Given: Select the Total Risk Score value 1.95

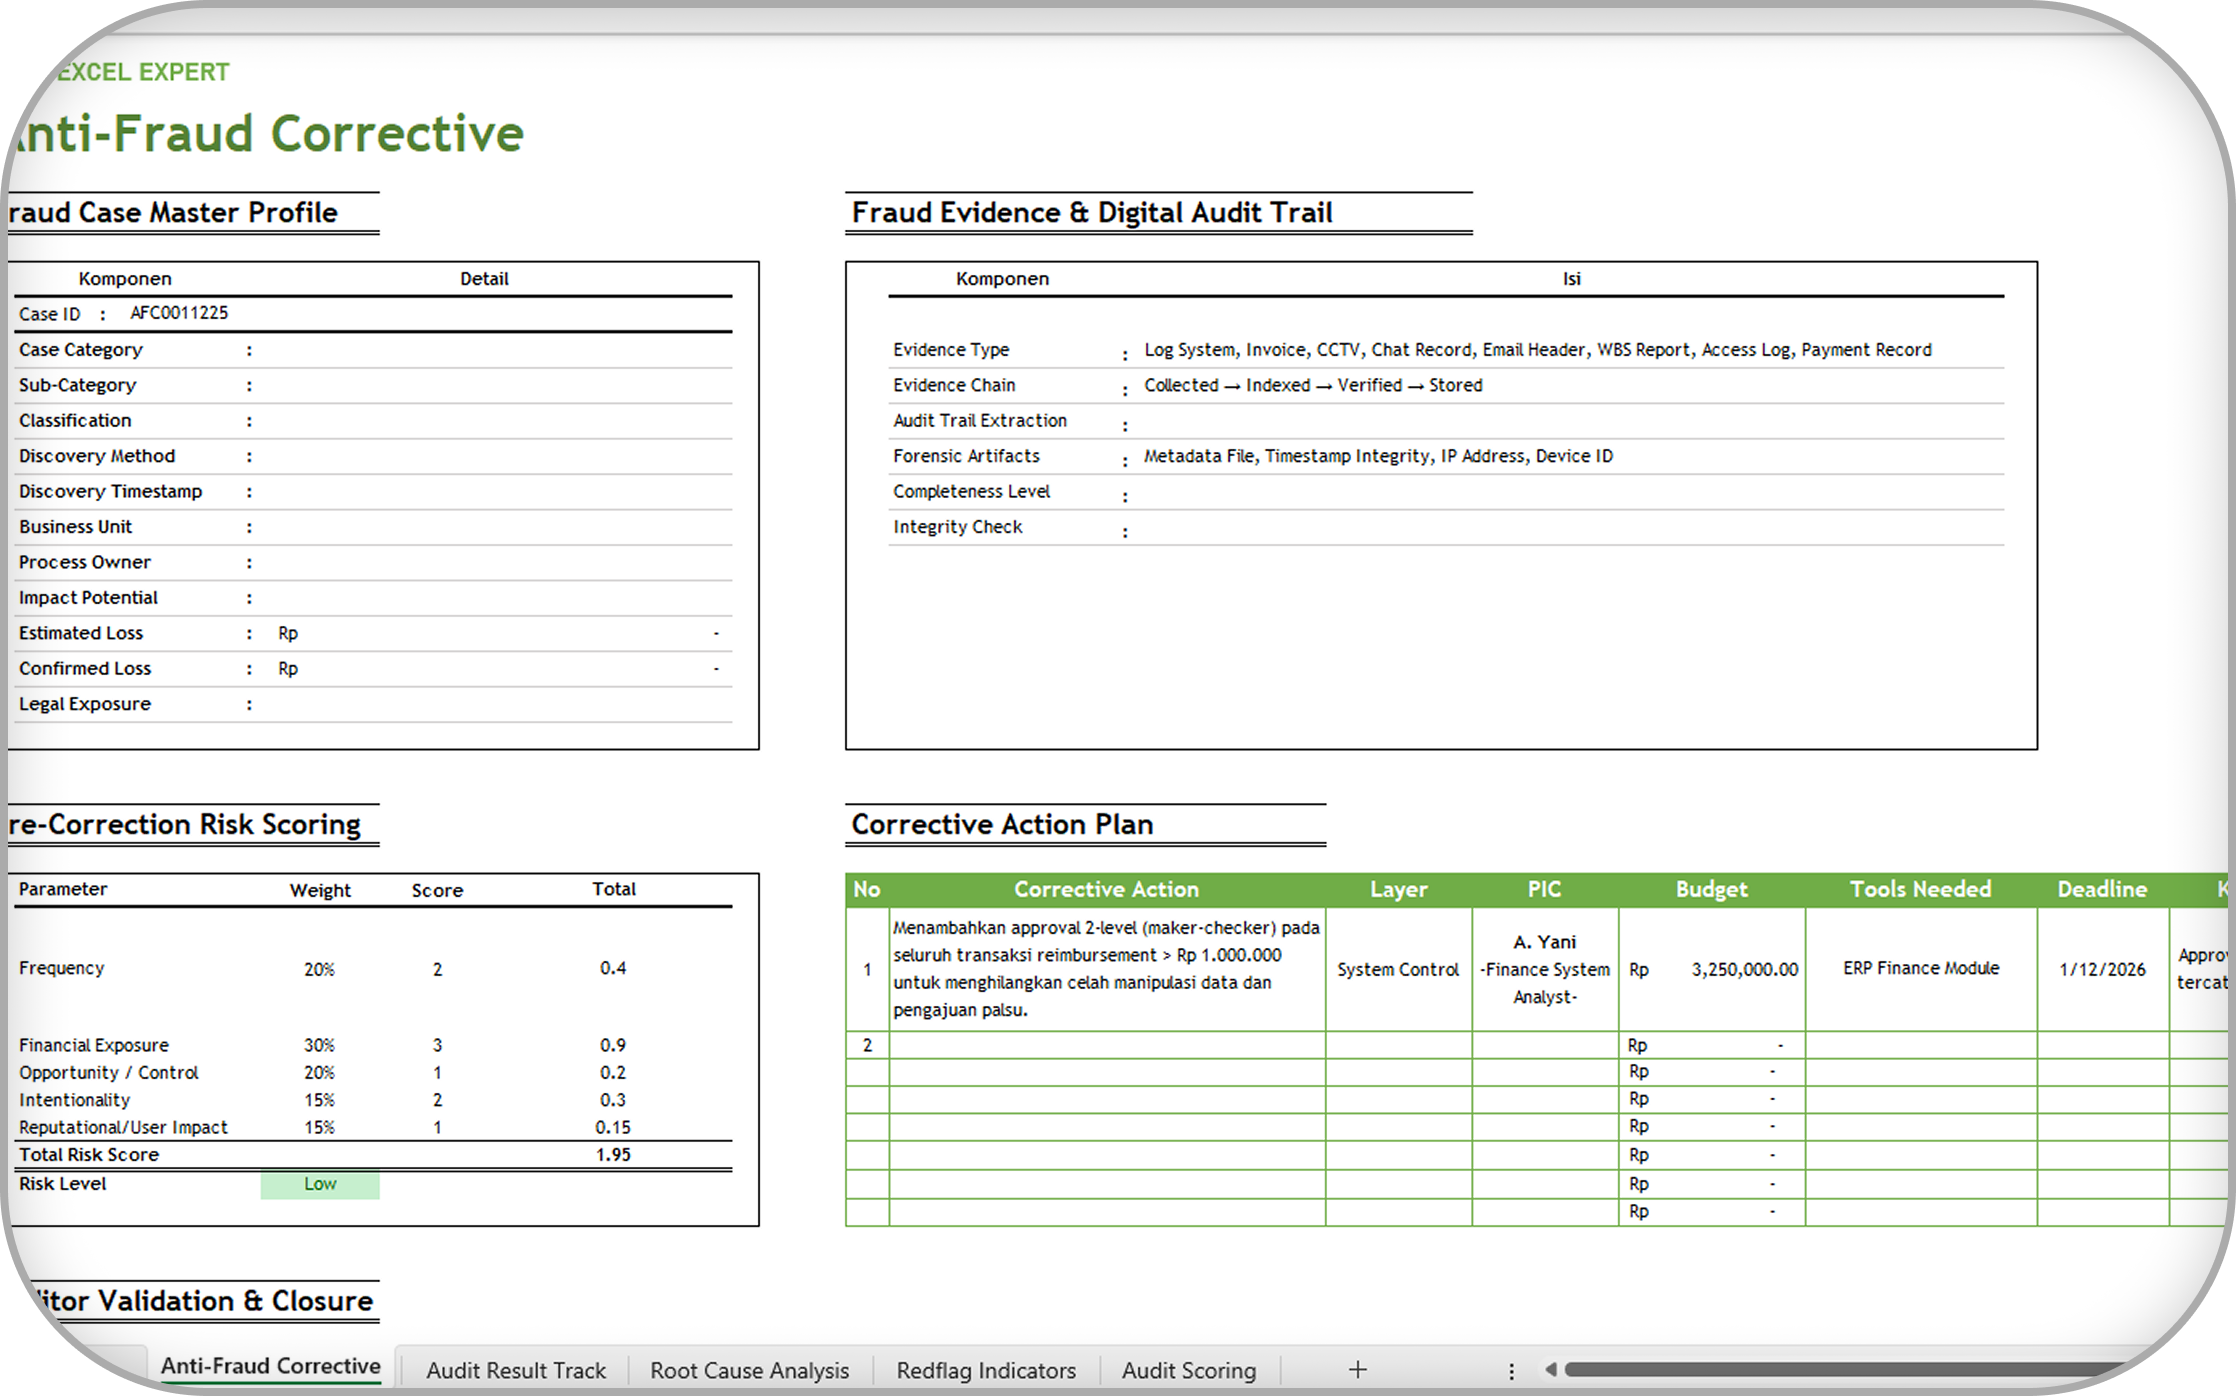Looking at the screenshot, I should pyautogui.click(x=612, y=1154).
